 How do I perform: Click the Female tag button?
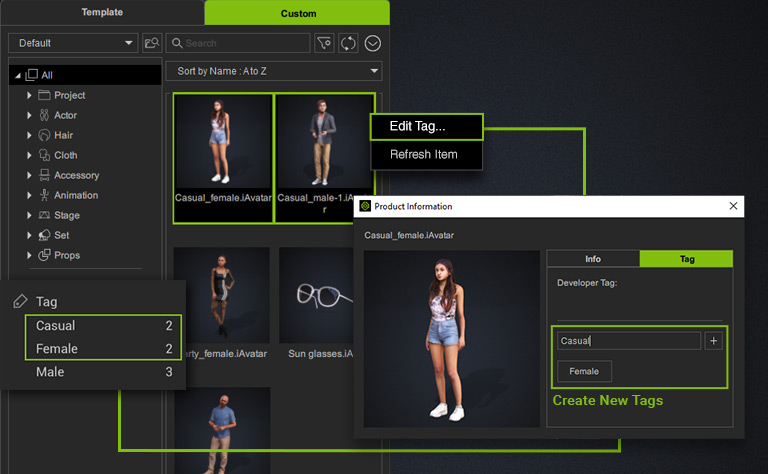[584, 371]
